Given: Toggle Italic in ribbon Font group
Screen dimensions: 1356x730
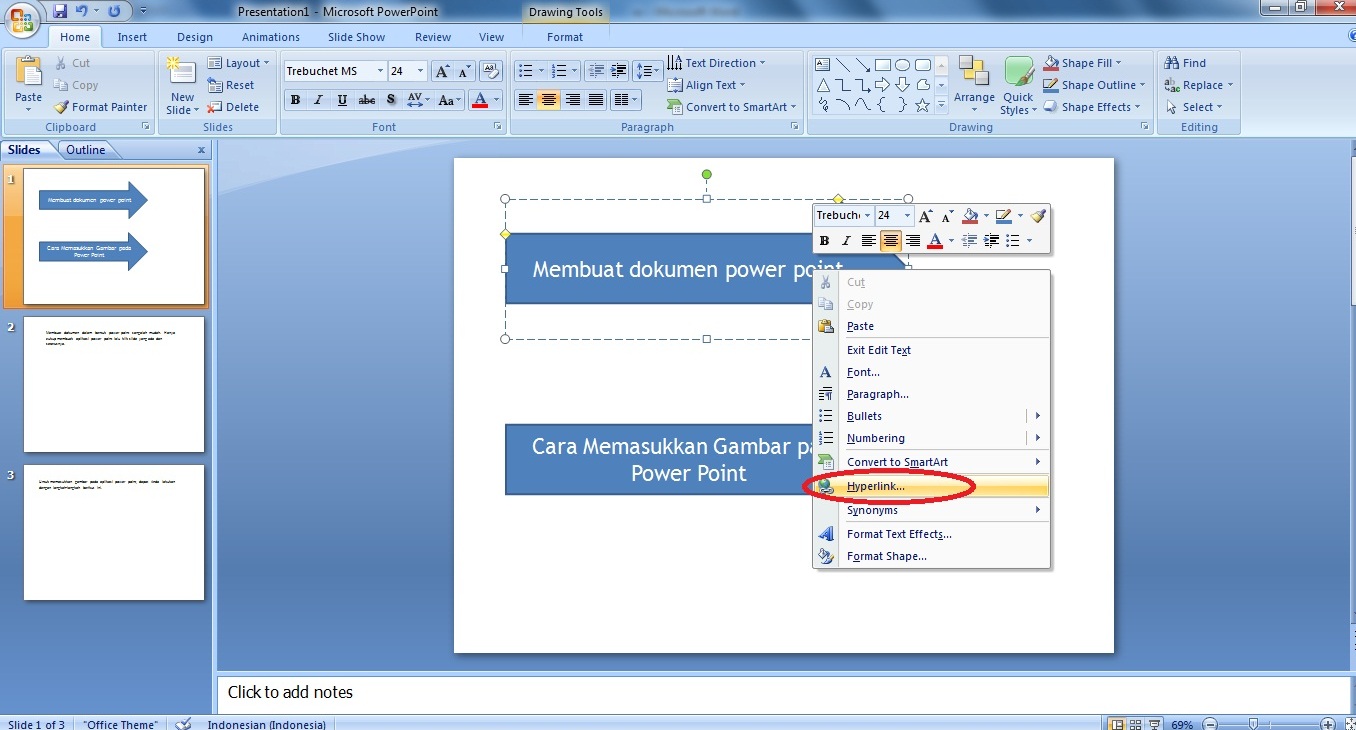Looking at the screenshot, I should 319,100.
